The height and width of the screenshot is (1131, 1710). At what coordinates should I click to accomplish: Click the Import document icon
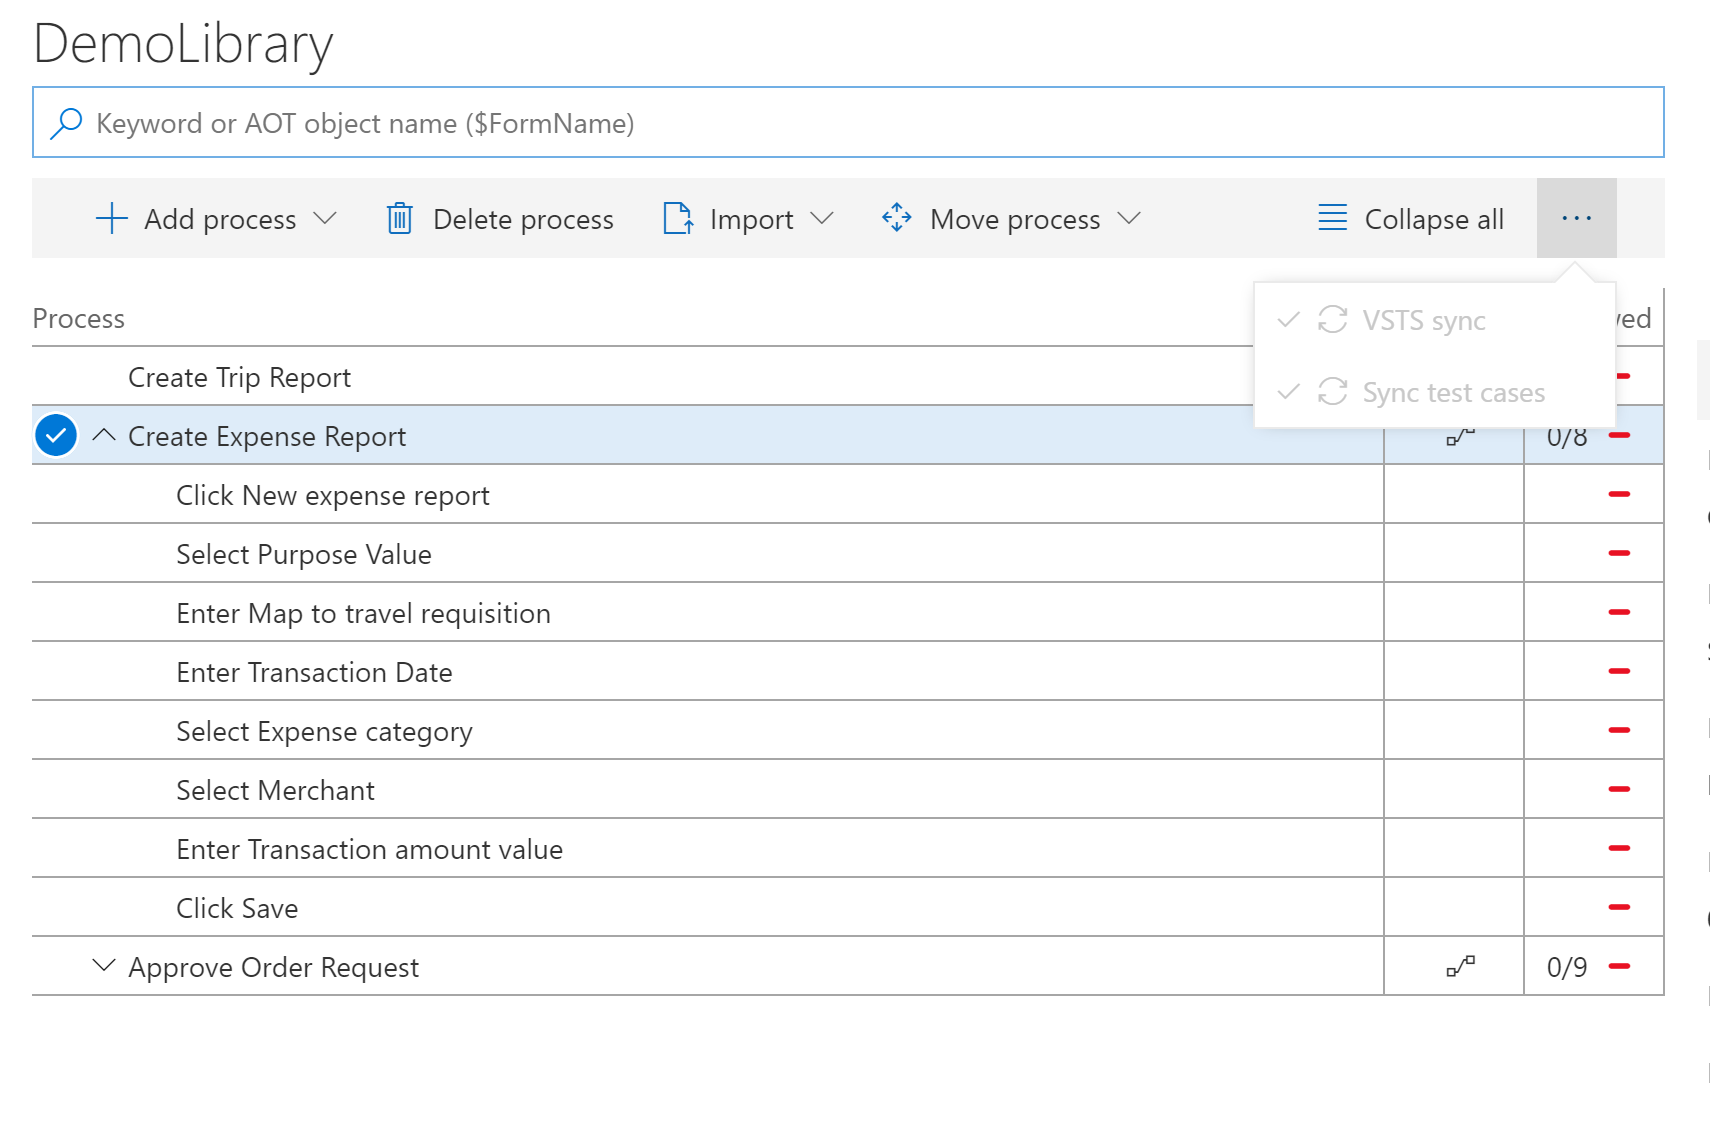tap(678, 218)
